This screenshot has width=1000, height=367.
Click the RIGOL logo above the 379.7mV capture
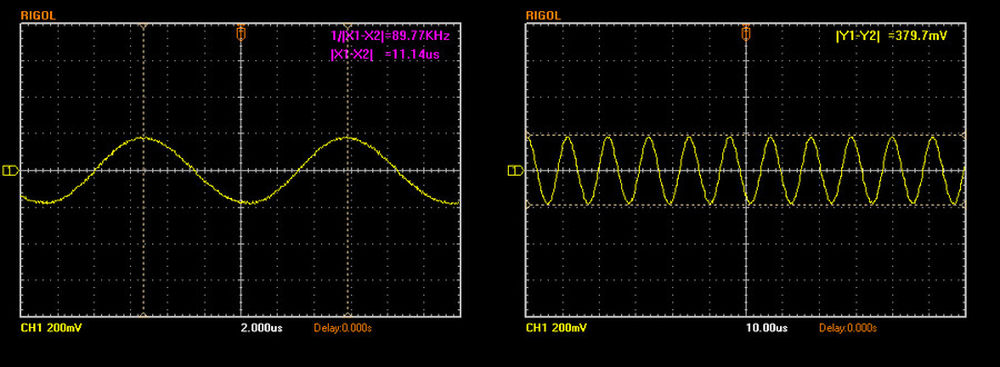tap(543, 15)
